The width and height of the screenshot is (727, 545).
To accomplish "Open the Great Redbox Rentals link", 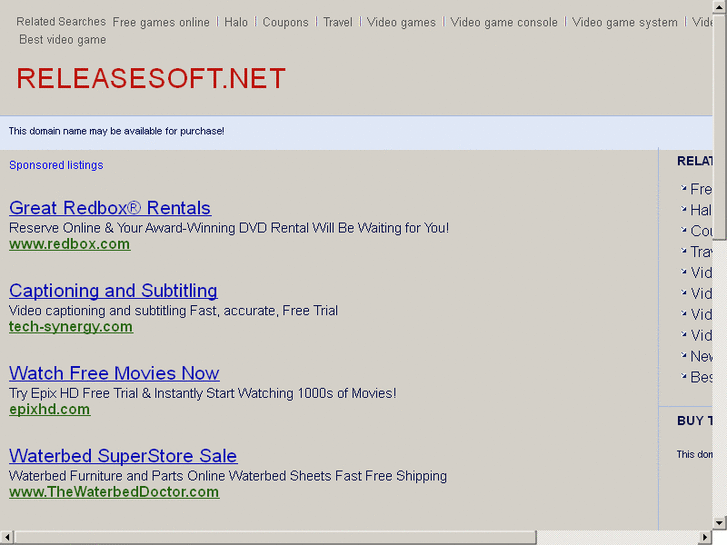I will pyautogui.click(x=110, y=208).
